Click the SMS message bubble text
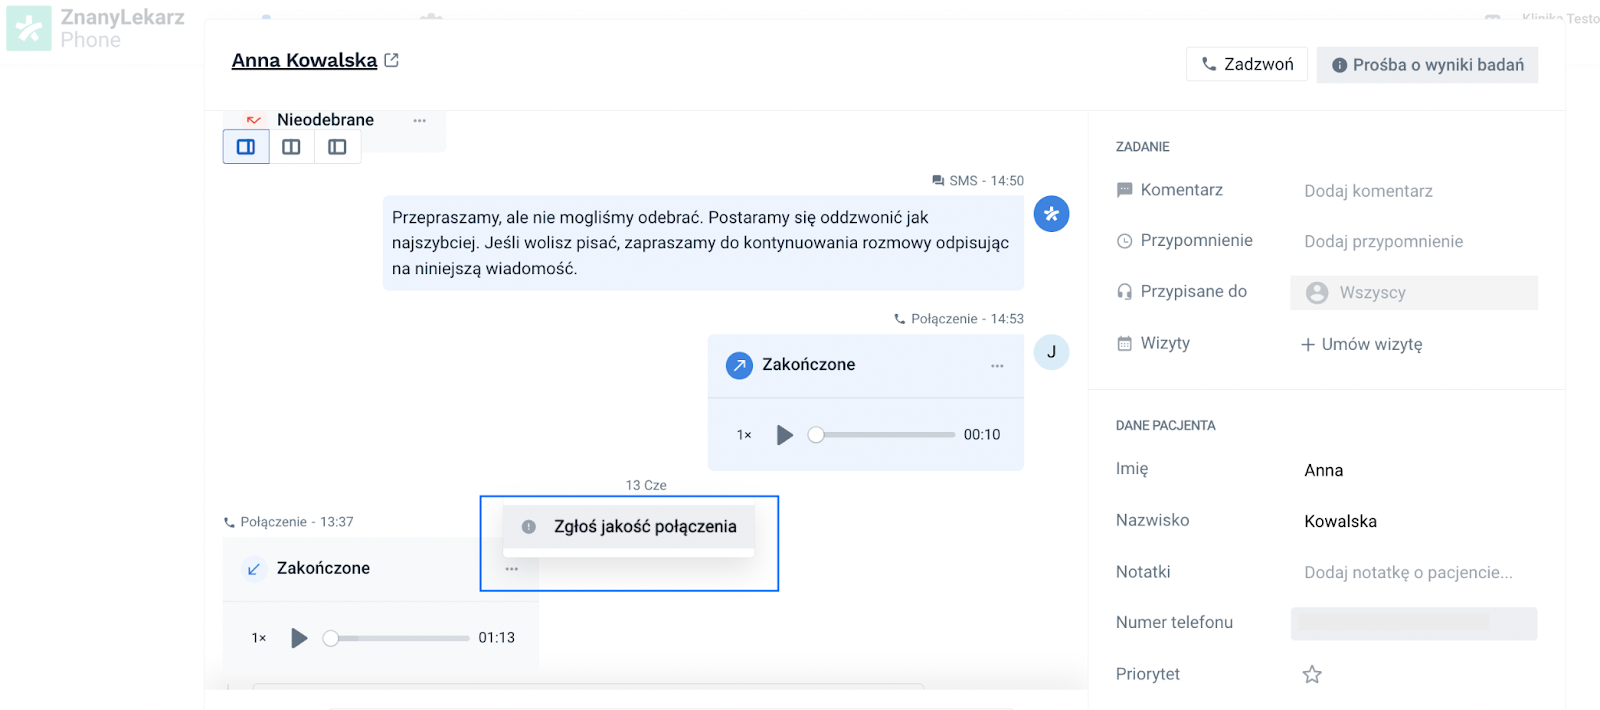The width and height of the screenshot is (1600, 710). pos(703,243)
